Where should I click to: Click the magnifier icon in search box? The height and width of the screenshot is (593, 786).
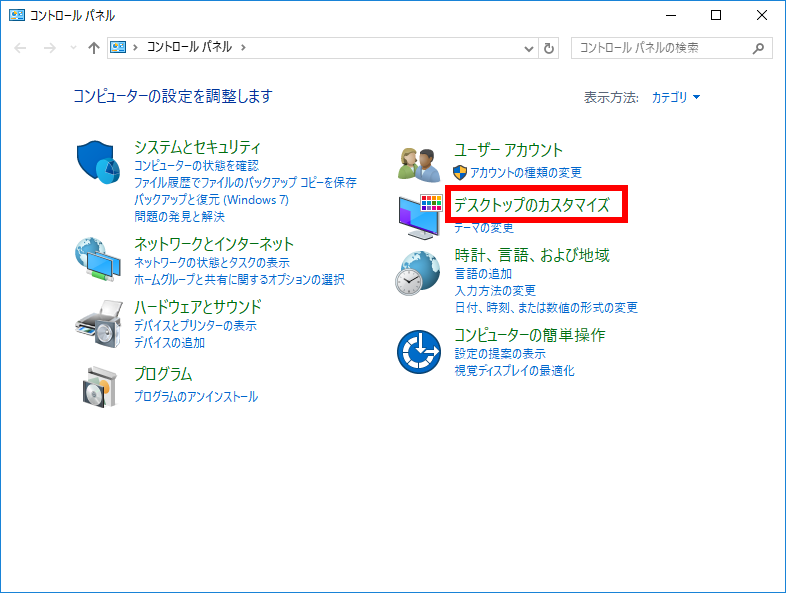758,48
